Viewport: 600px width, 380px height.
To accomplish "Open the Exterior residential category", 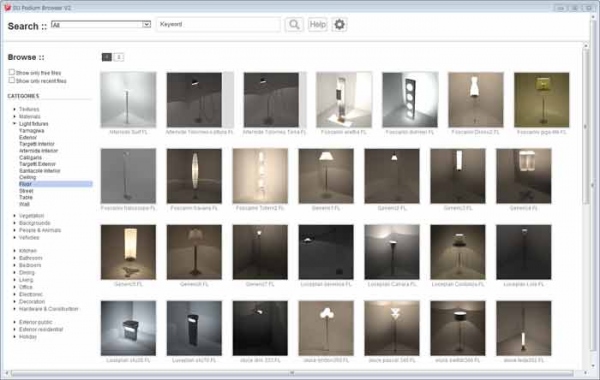I will (41, 329).
